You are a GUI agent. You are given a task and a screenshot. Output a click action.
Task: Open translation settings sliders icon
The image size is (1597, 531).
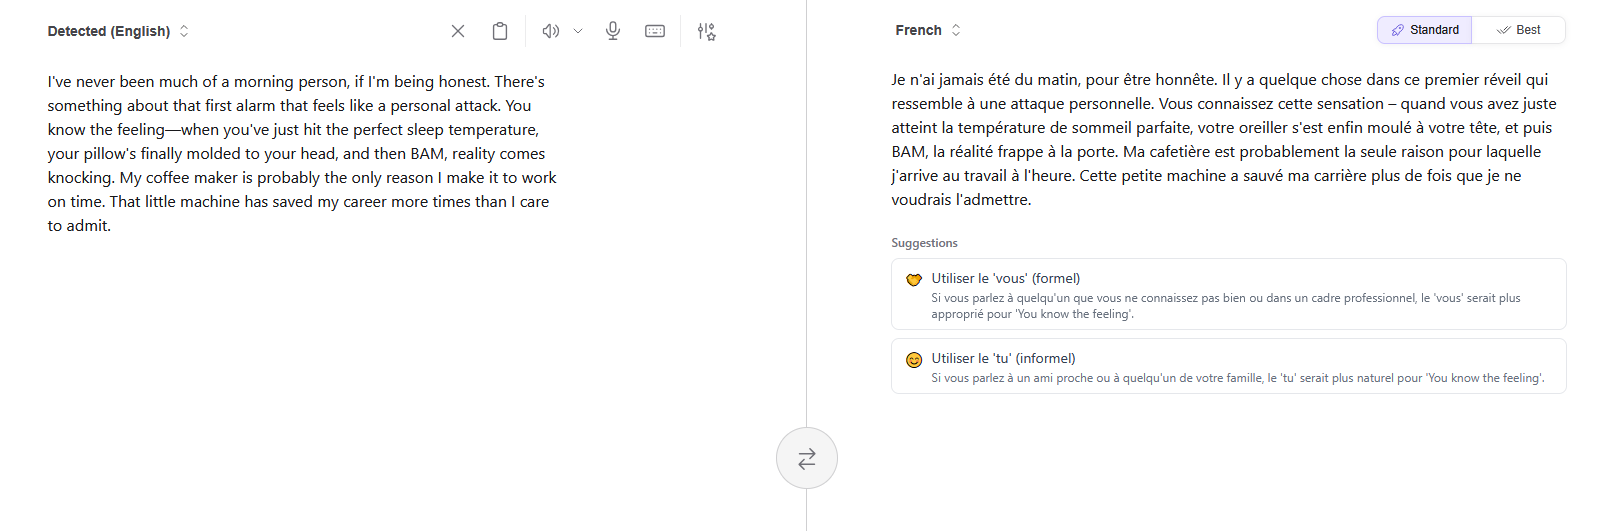click(707, 31)
